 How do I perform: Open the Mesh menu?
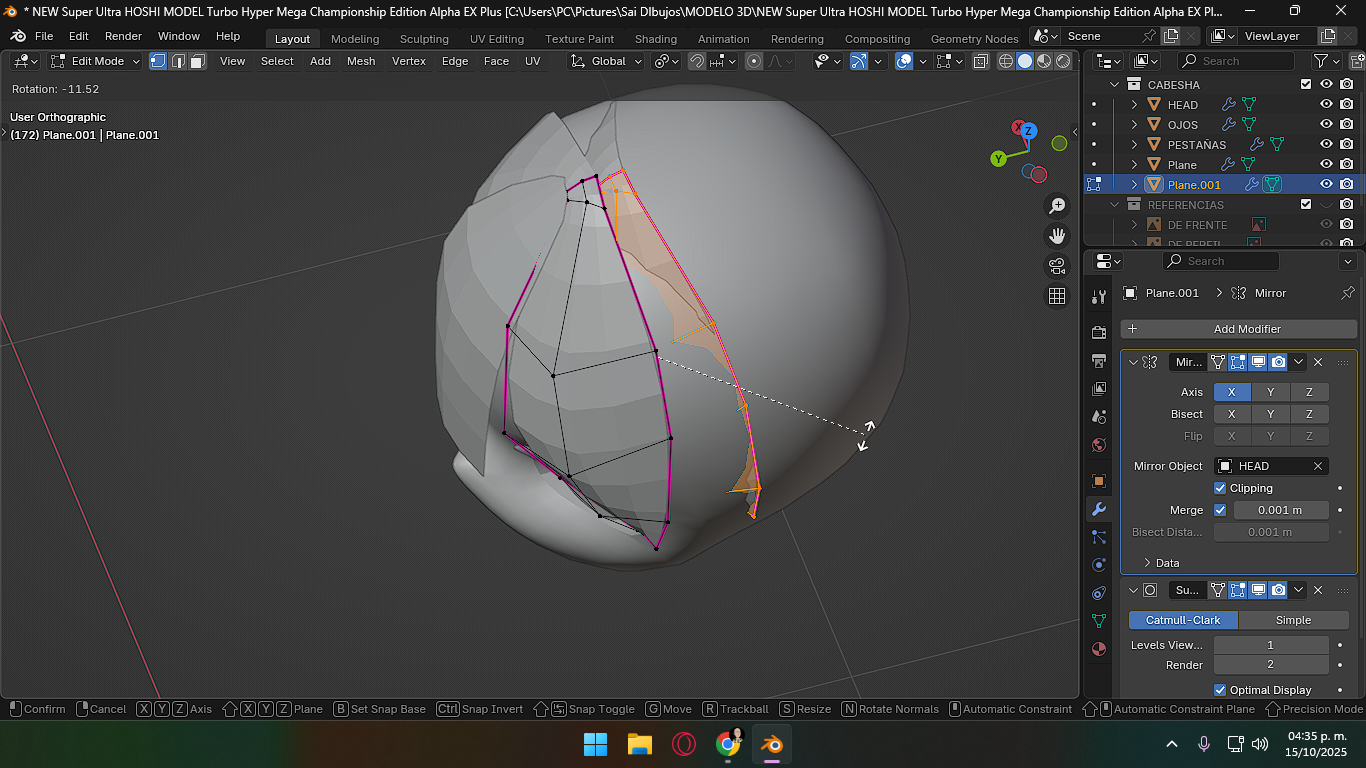(361, 61)
